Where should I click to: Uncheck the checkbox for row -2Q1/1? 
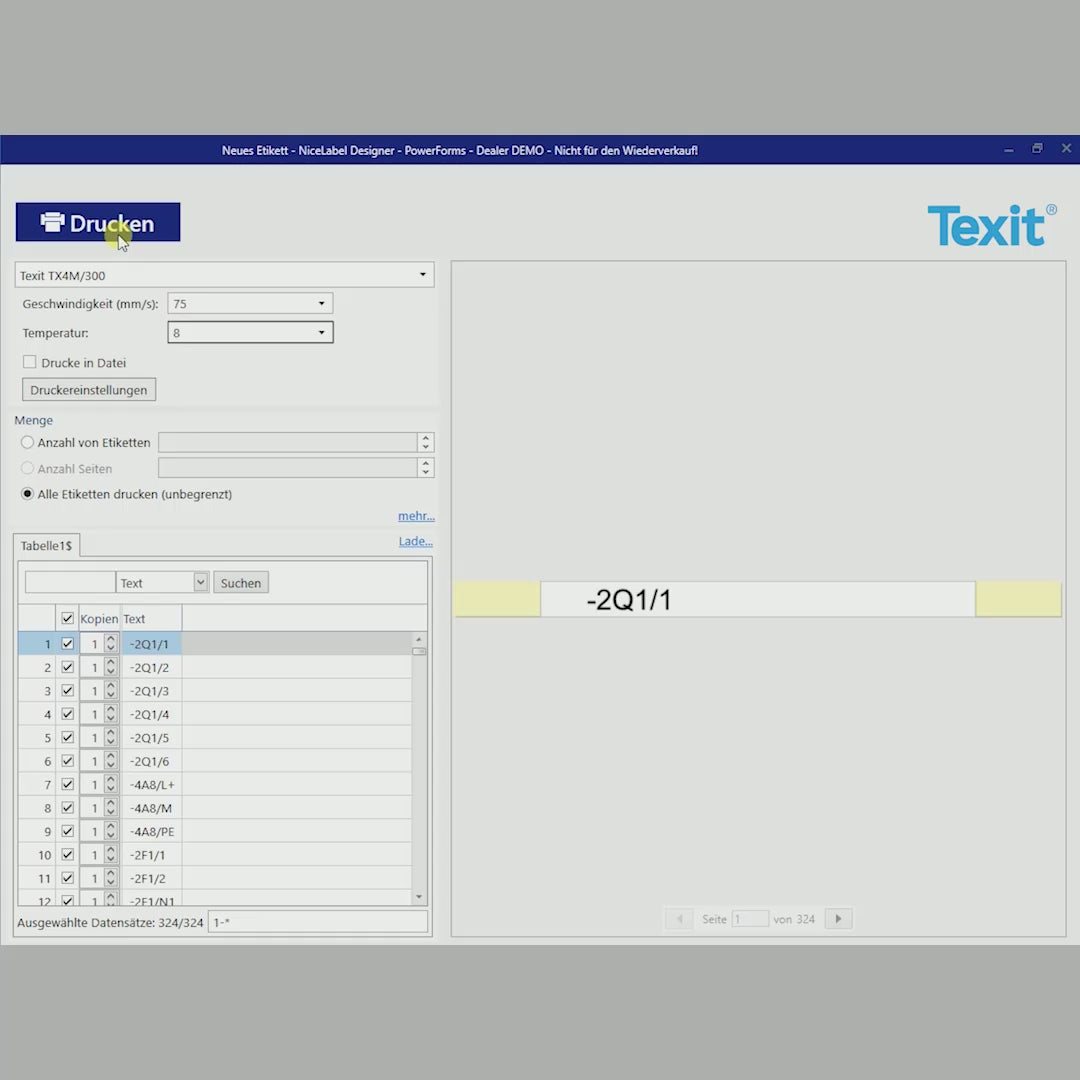[x=68, y=643]
